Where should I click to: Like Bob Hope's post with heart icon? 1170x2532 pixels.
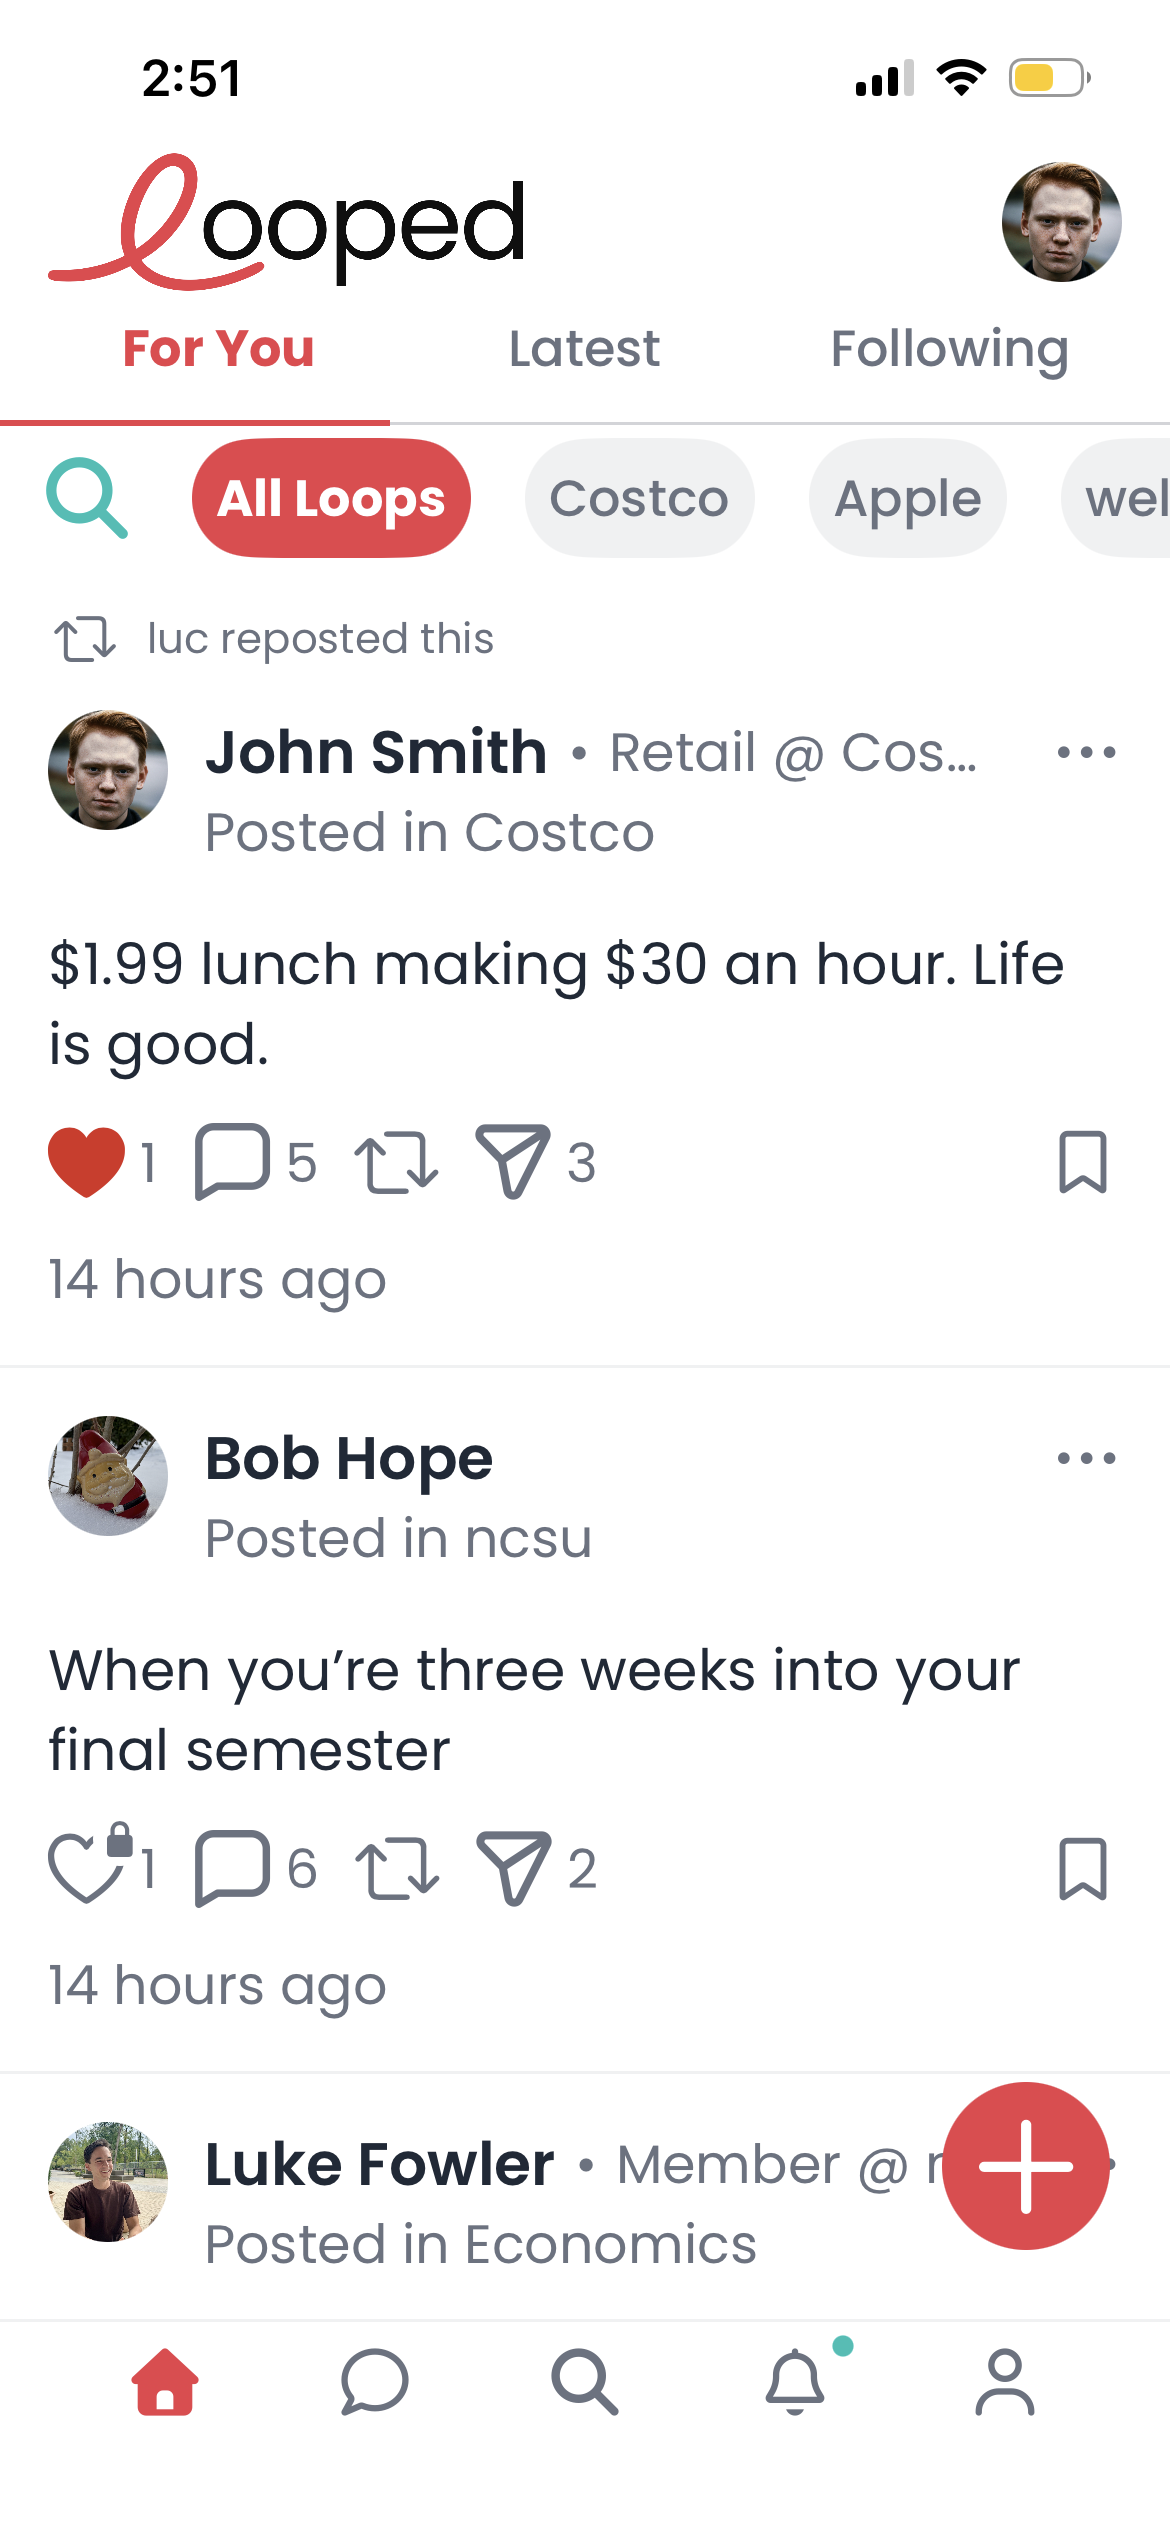point(85,1868)
